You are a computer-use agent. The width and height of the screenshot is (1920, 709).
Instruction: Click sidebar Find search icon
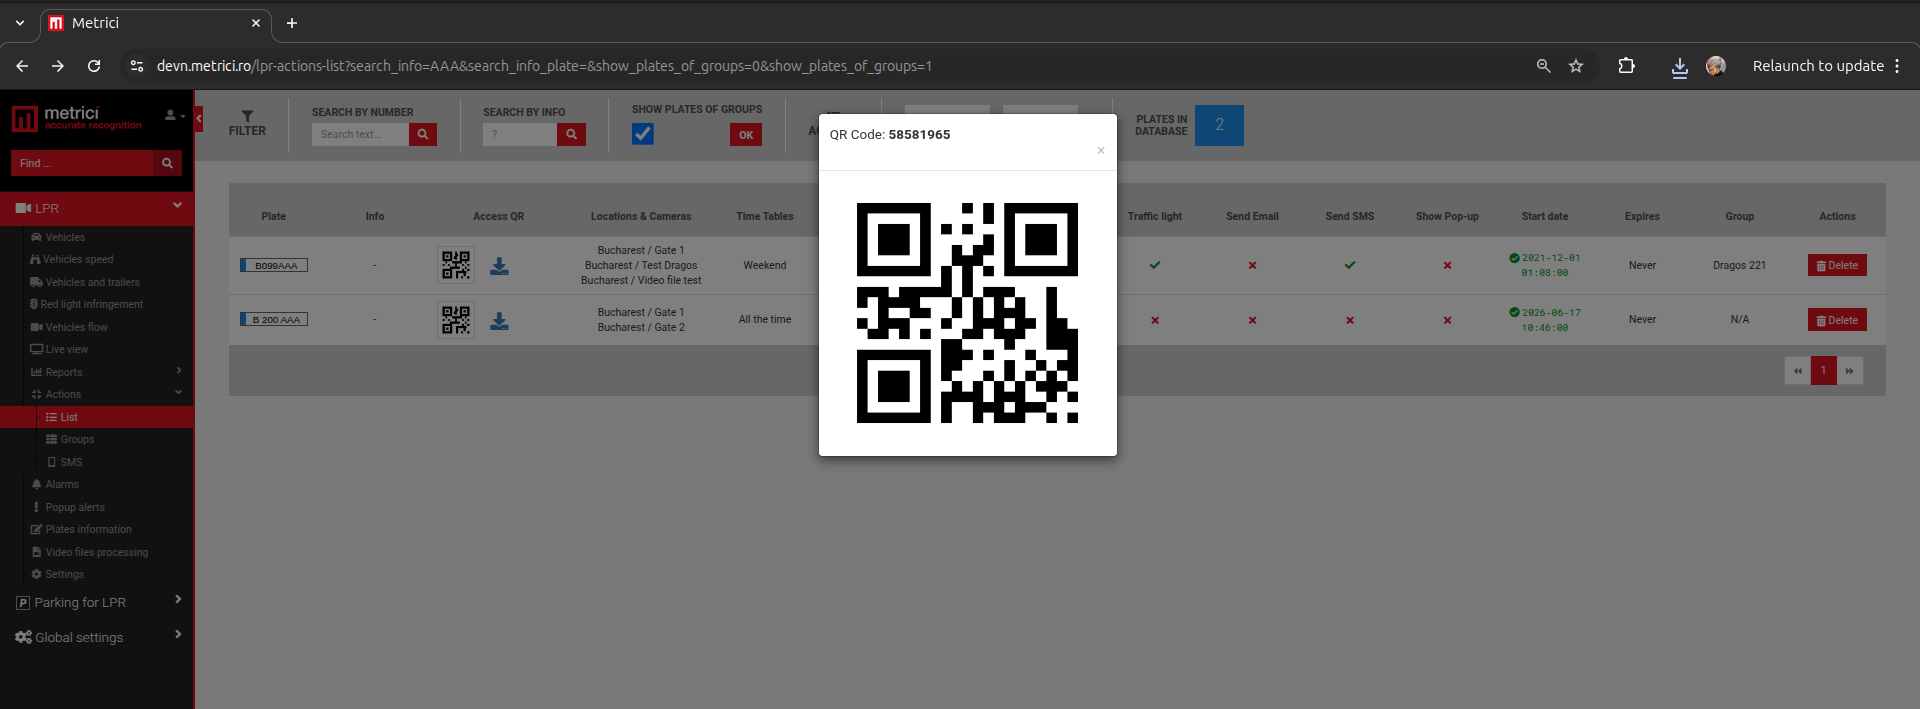click(167, 163)
